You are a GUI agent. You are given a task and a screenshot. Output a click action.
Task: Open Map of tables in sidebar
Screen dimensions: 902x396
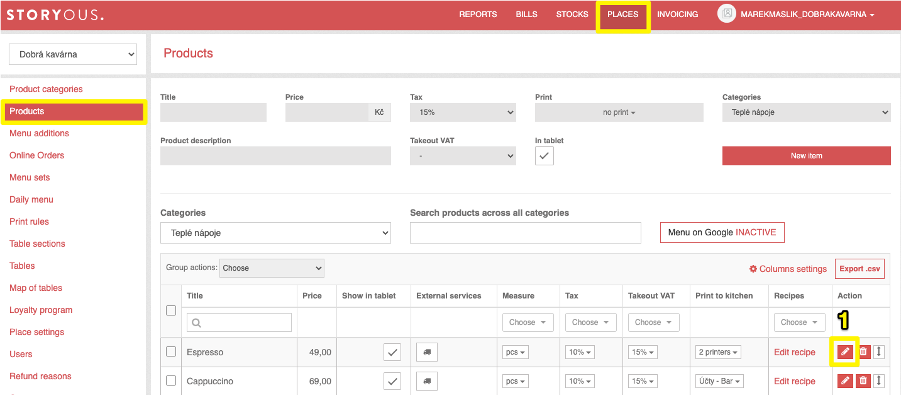pyautogui.click(x=36, y=288)
